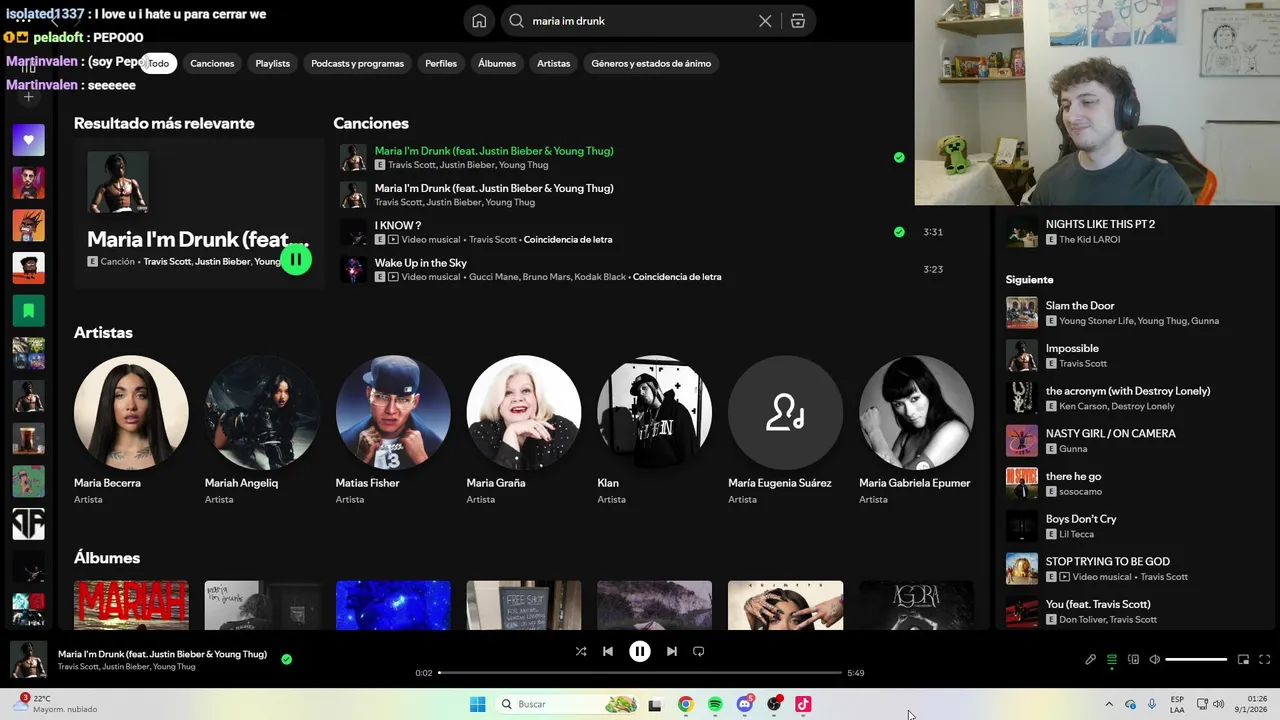1280x720 pixels.
Task: Toggle the queue panel icon
Action: (x=1112, y=660)
